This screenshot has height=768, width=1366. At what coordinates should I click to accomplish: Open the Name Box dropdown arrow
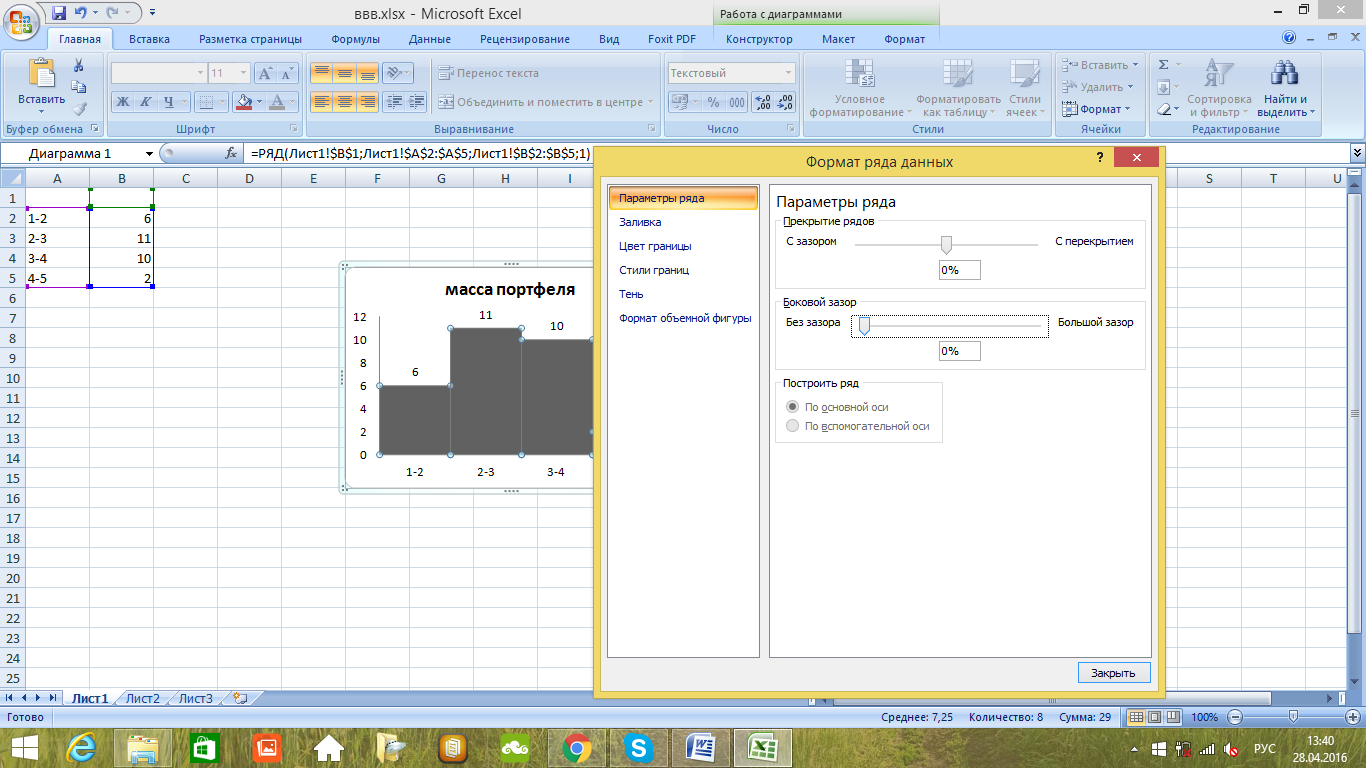[150, 153]
